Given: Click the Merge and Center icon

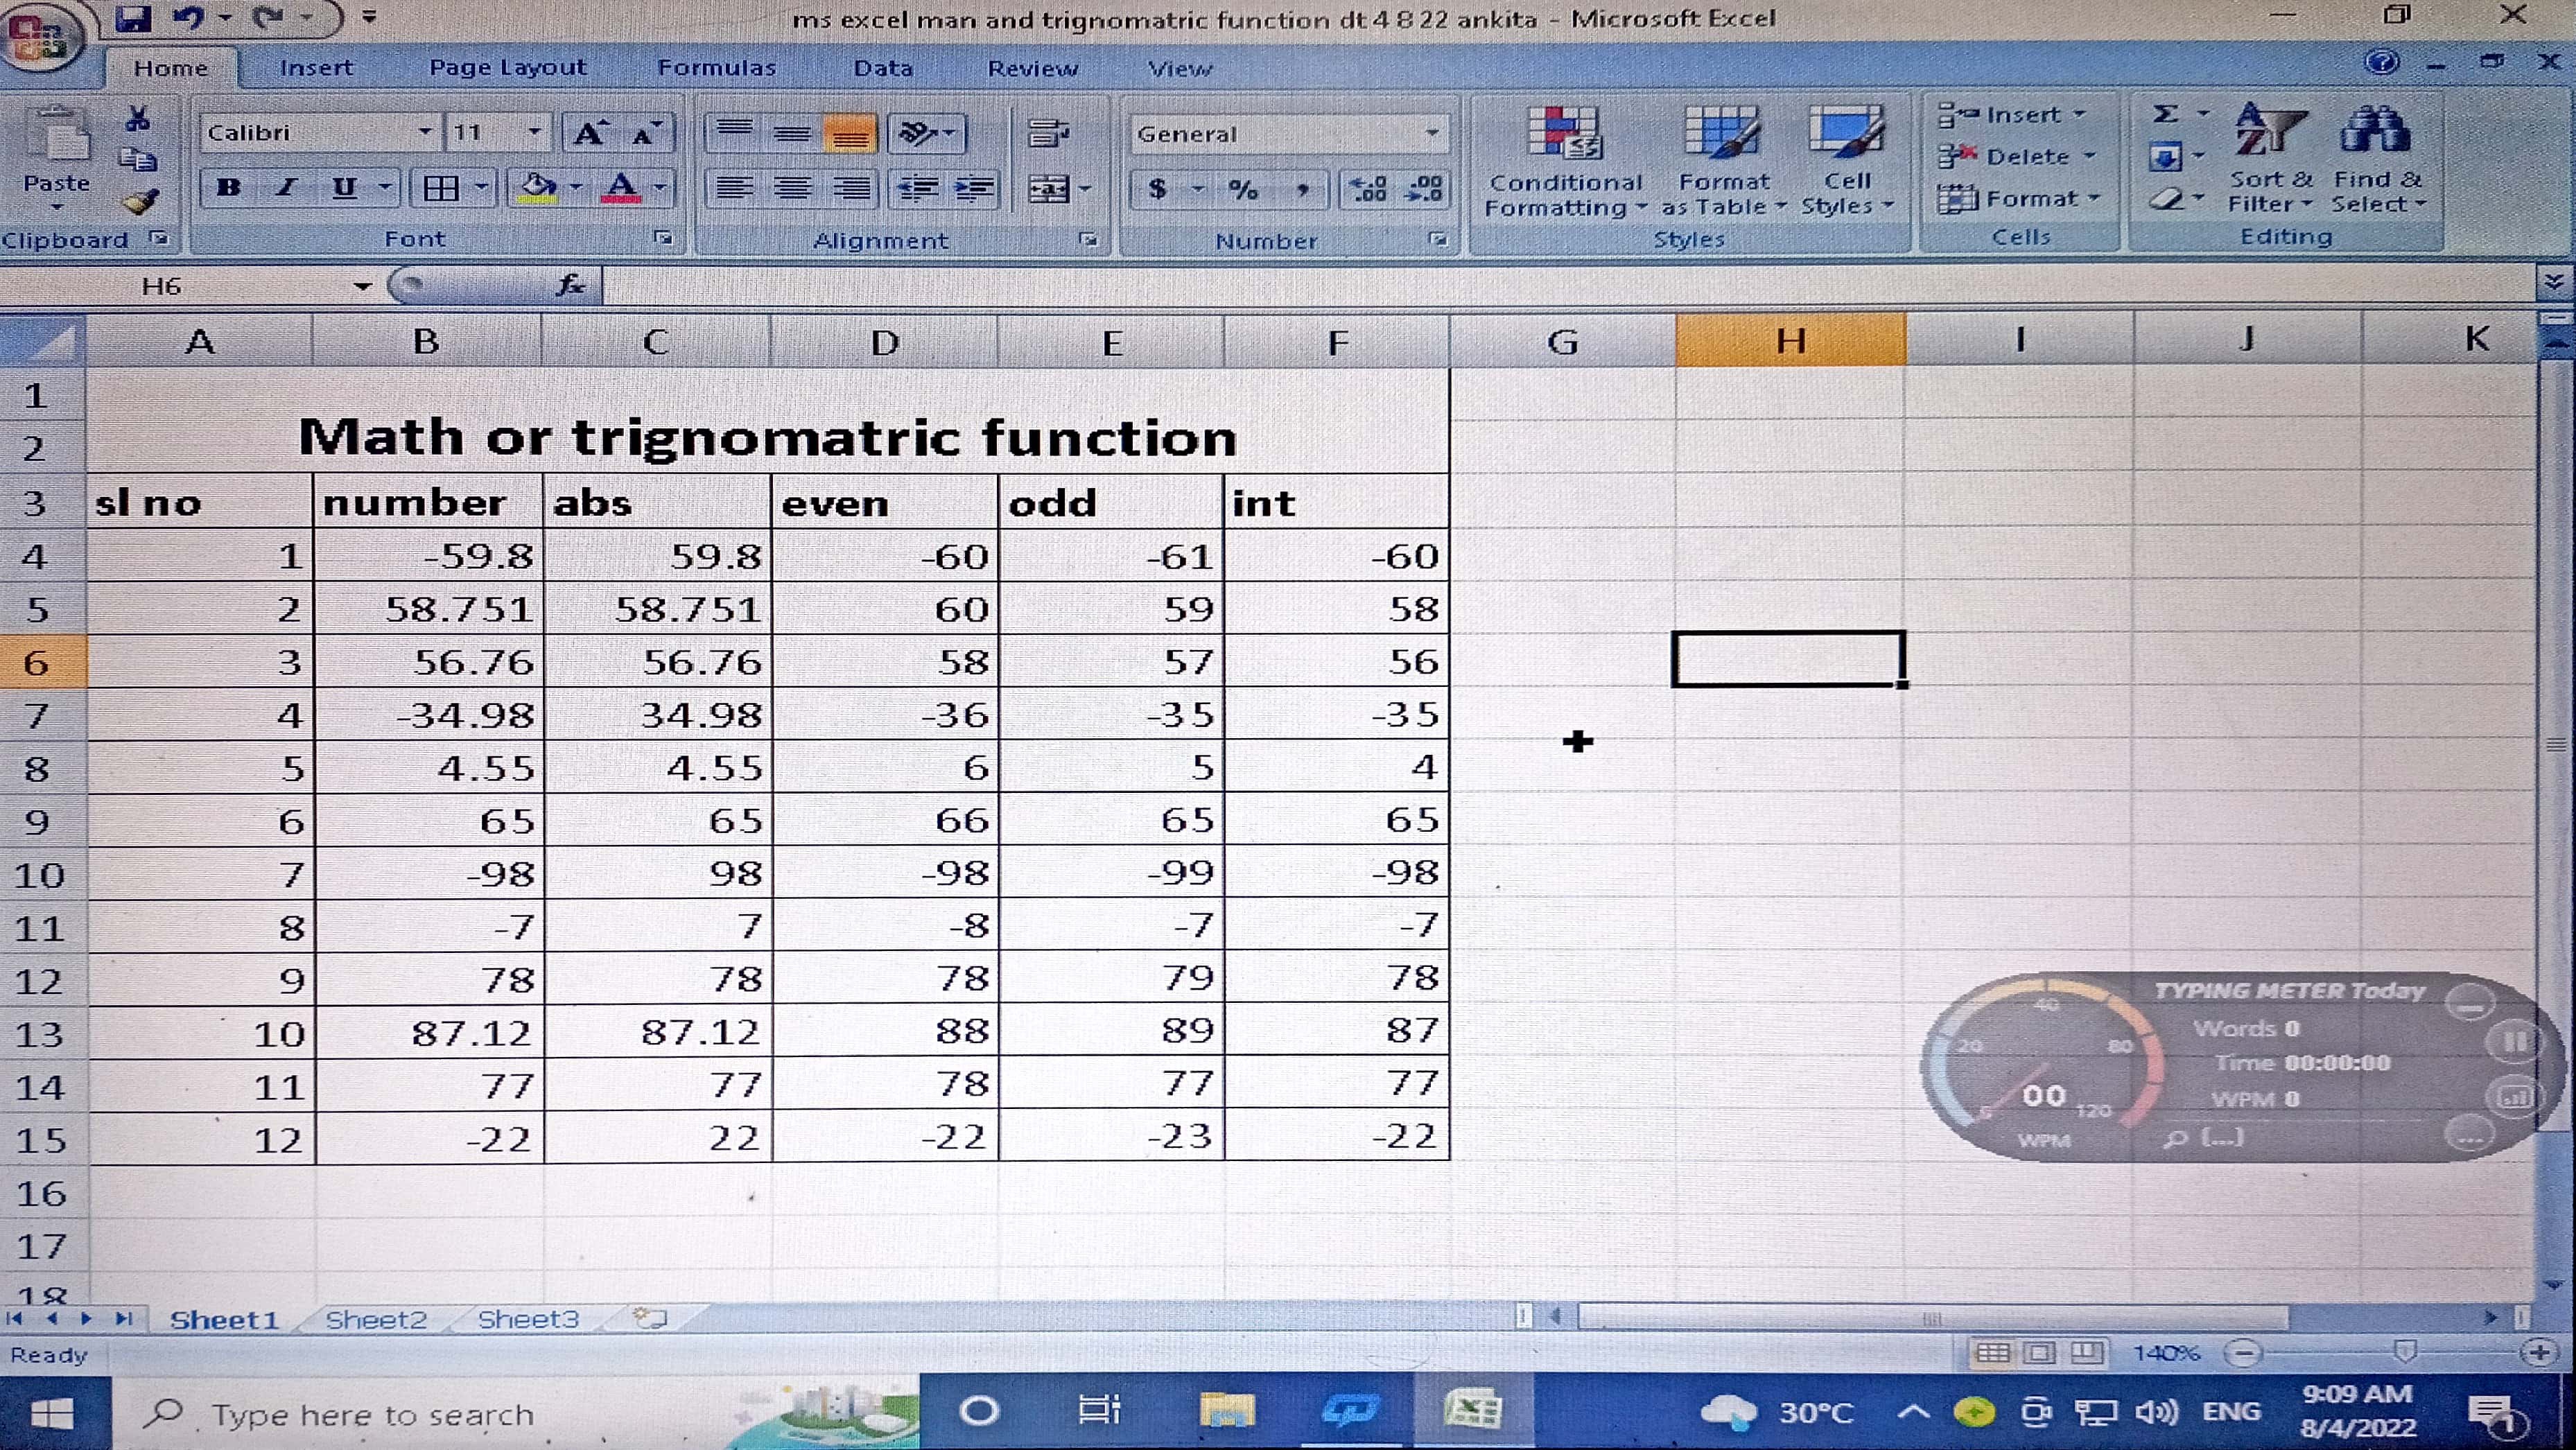Looking at the screenshot, I should [x=1048, y=189].
